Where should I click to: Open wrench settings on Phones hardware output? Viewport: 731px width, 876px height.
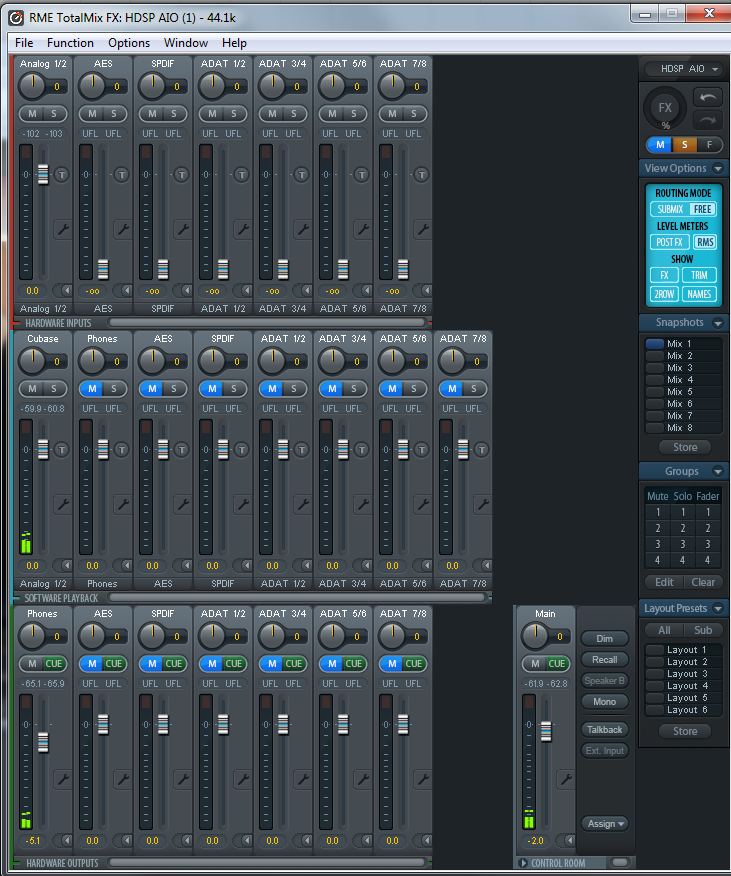click(63, 779)
